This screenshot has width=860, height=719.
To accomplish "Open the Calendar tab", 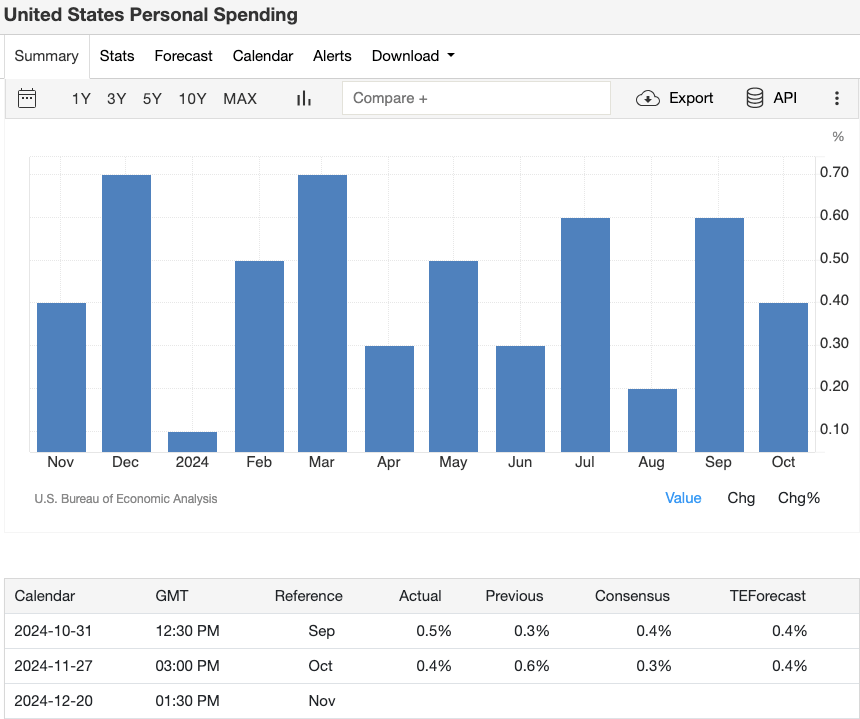I will point(262,56).
